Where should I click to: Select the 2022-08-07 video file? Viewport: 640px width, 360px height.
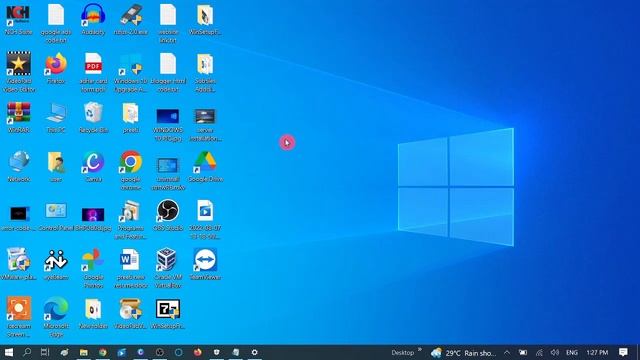pos(205,220)
